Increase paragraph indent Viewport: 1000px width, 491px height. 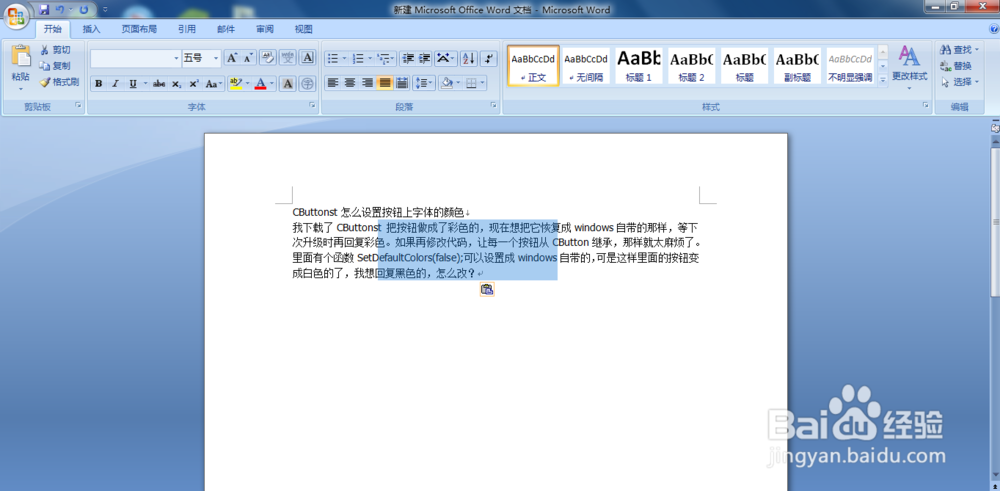click(424, 59)
